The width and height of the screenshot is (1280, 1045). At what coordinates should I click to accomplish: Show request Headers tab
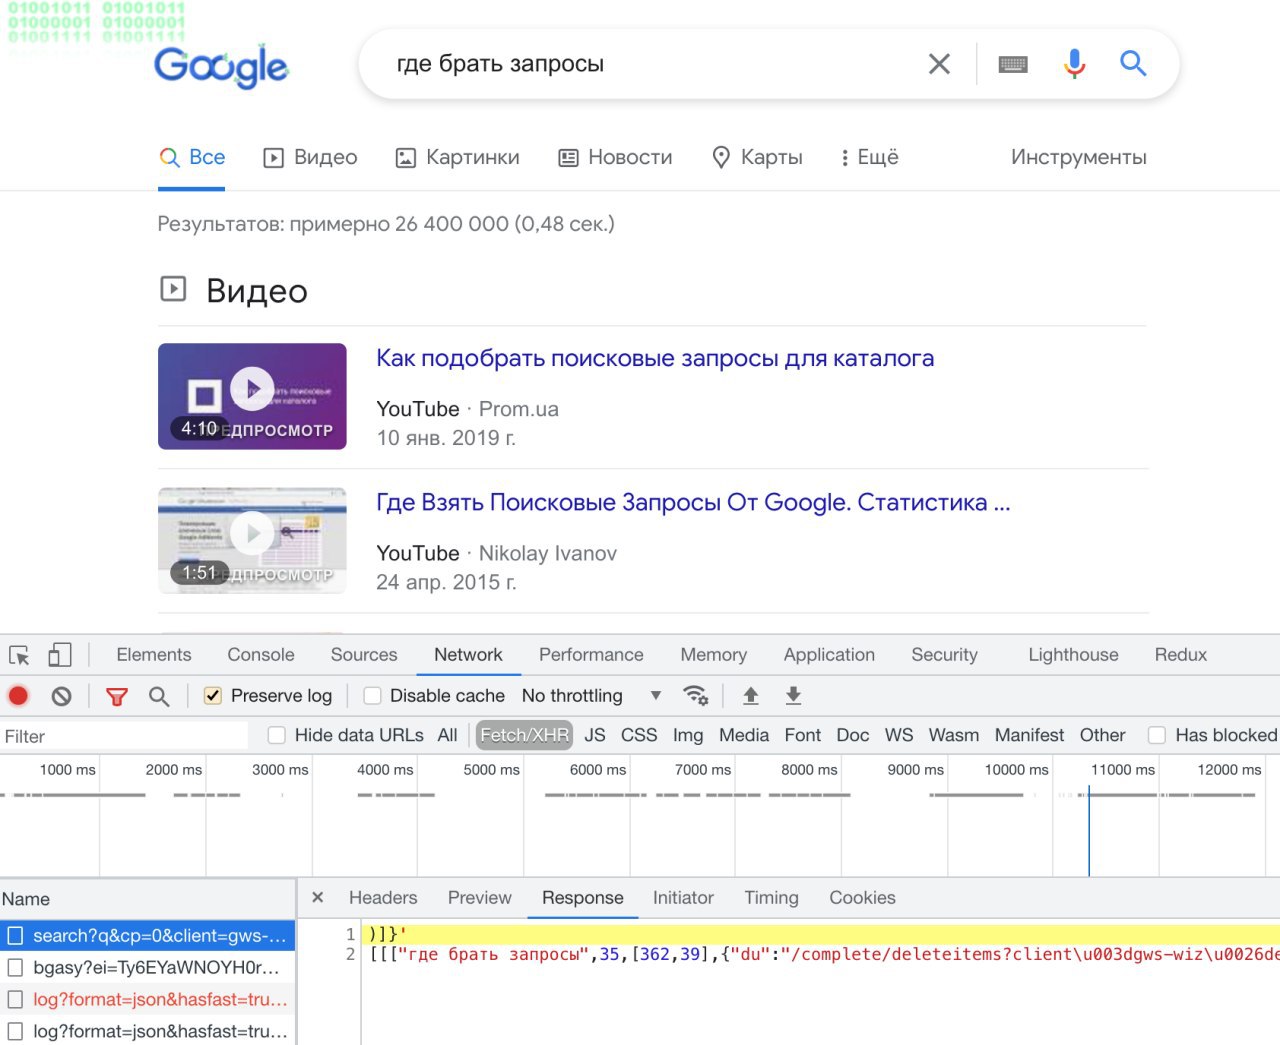(383, 898)
